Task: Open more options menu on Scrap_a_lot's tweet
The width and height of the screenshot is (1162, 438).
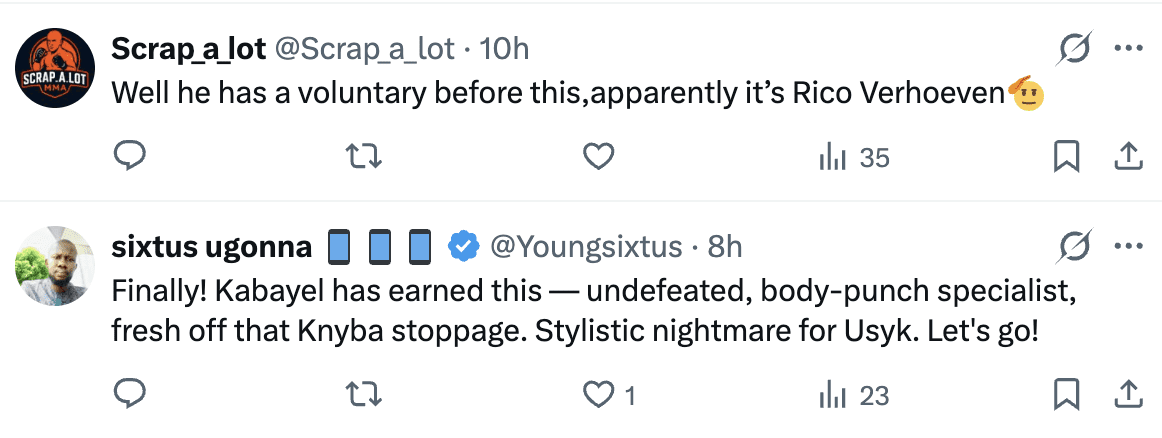Action: tap(1128, 48)
